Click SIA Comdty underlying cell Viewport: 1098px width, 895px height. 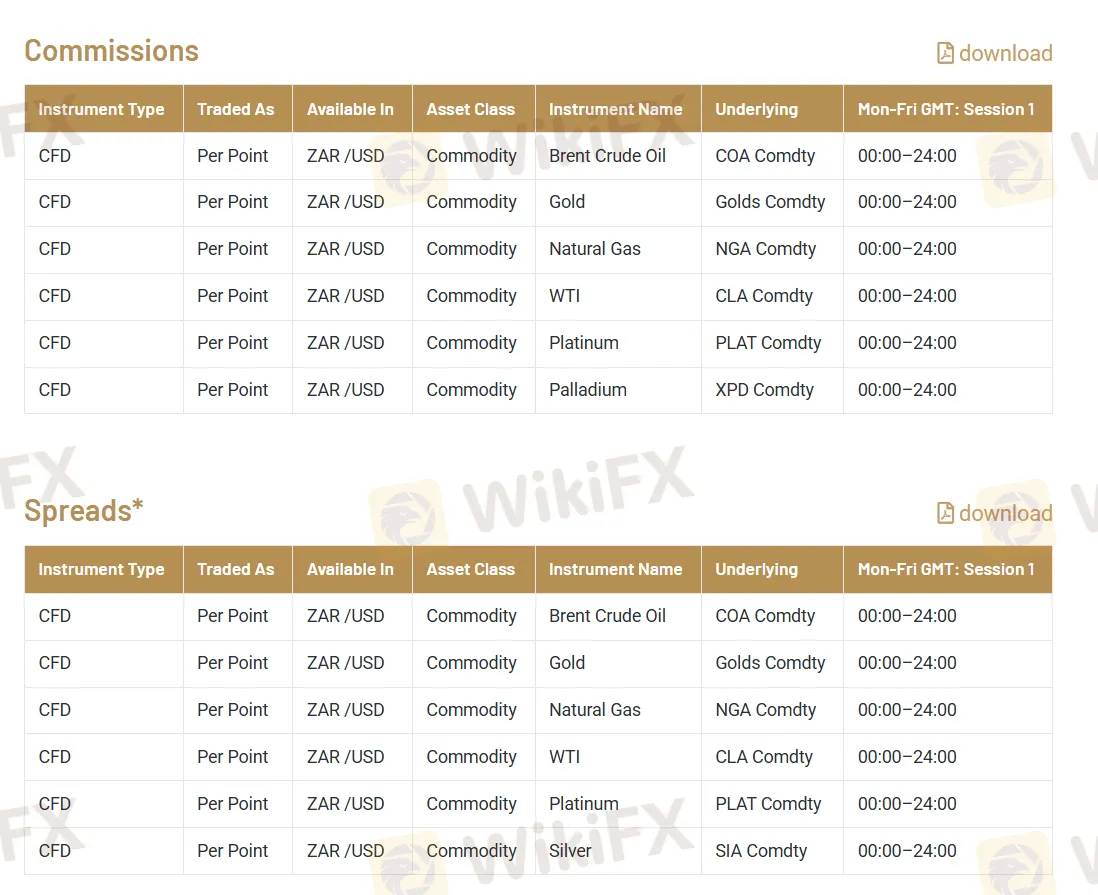point(761,851)
